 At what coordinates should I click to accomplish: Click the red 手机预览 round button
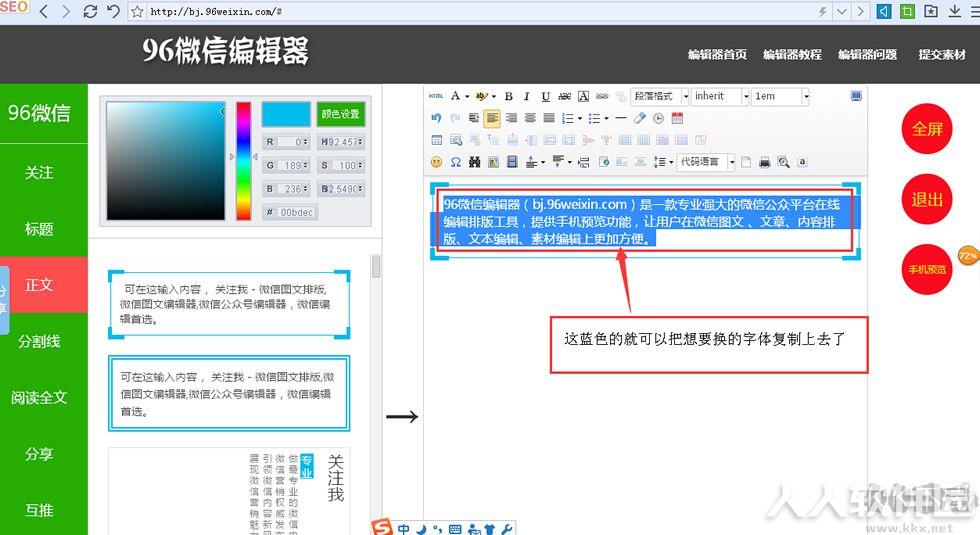pyautogui.click(x=927, y=269)
